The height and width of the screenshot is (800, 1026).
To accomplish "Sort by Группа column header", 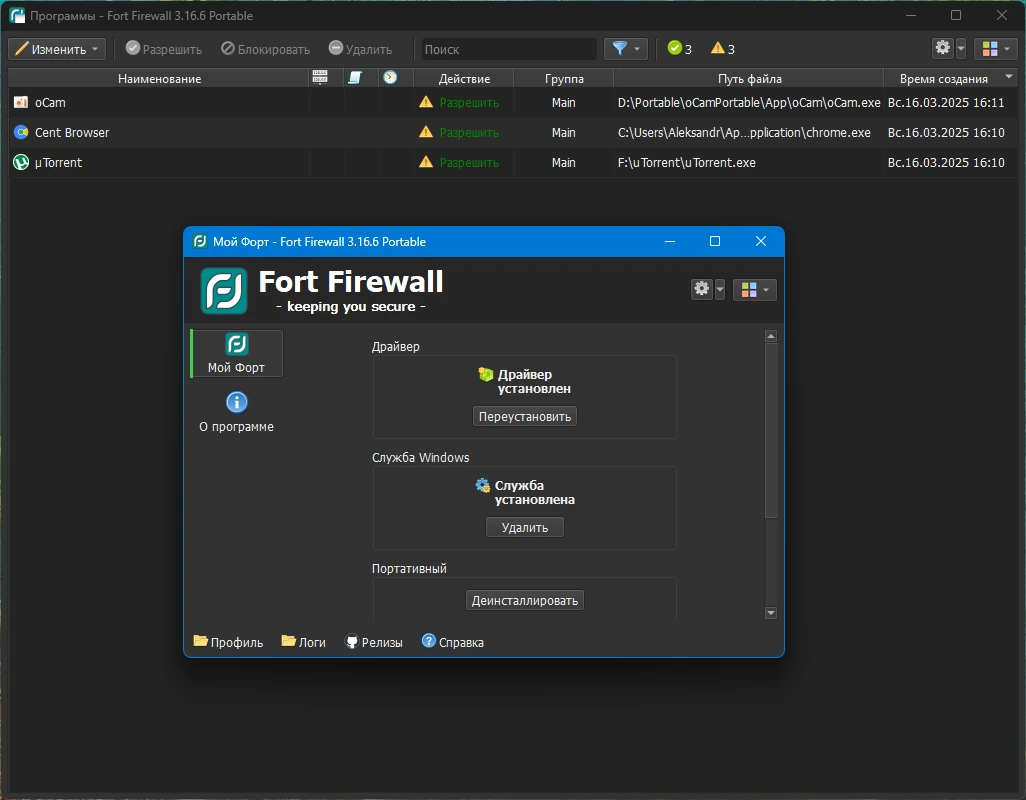I will click(x=564, y=78).
